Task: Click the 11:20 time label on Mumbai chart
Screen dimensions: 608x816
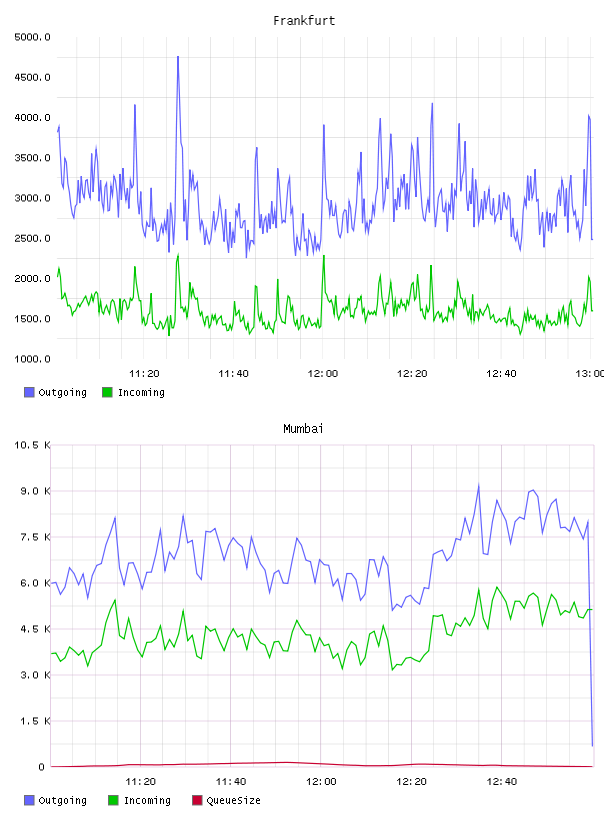Action: [x=141, y=782]
